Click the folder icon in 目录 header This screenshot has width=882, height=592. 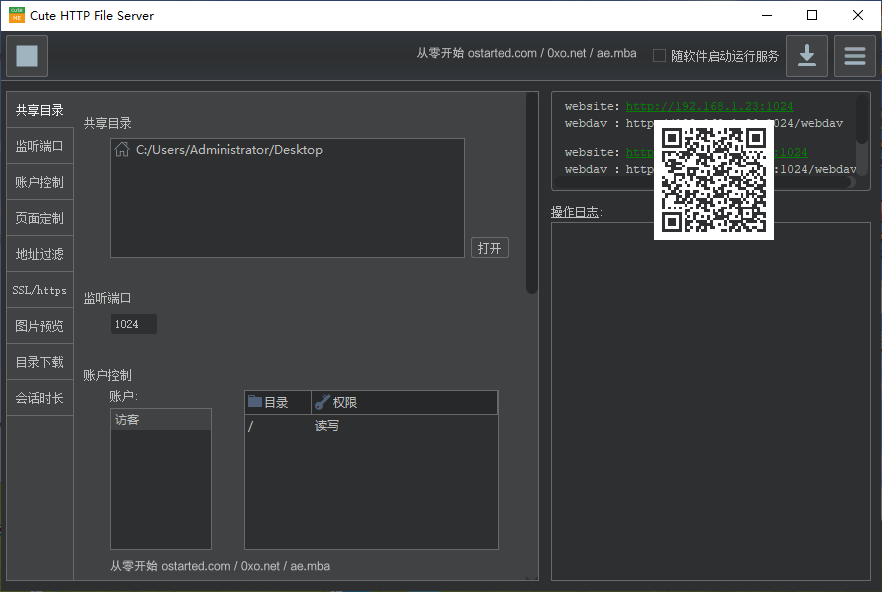click(255, 402)
